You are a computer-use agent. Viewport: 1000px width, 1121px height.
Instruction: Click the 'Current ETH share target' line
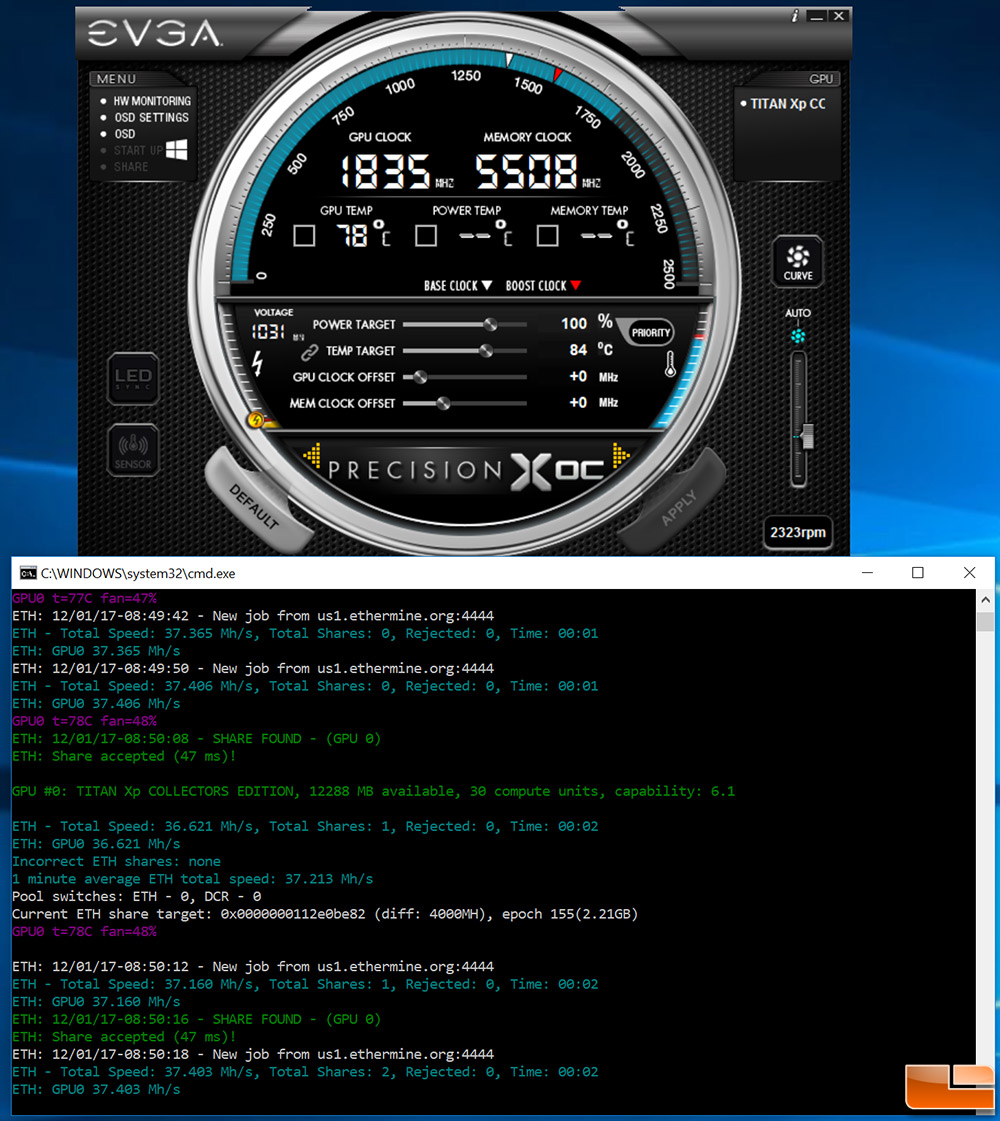[x=325, y=914]
